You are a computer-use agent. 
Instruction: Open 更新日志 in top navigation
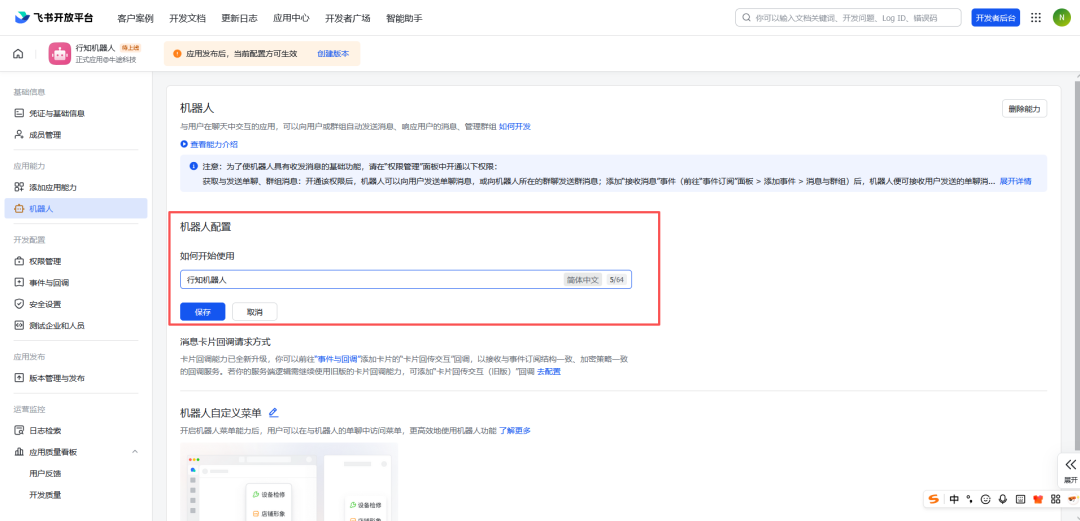240,19
